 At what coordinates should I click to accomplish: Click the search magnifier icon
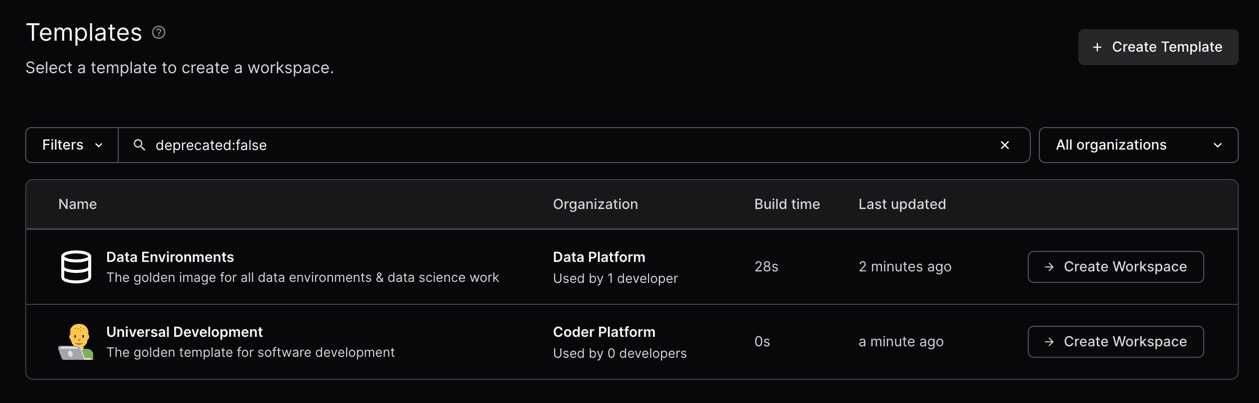[139, 145]
